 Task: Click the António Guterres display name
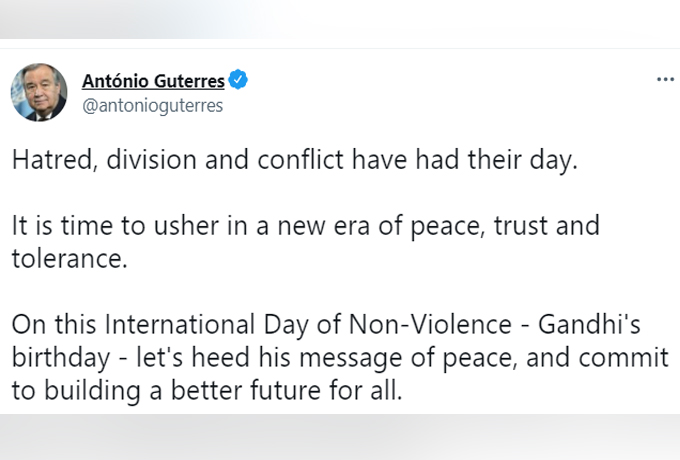(154, 81)
